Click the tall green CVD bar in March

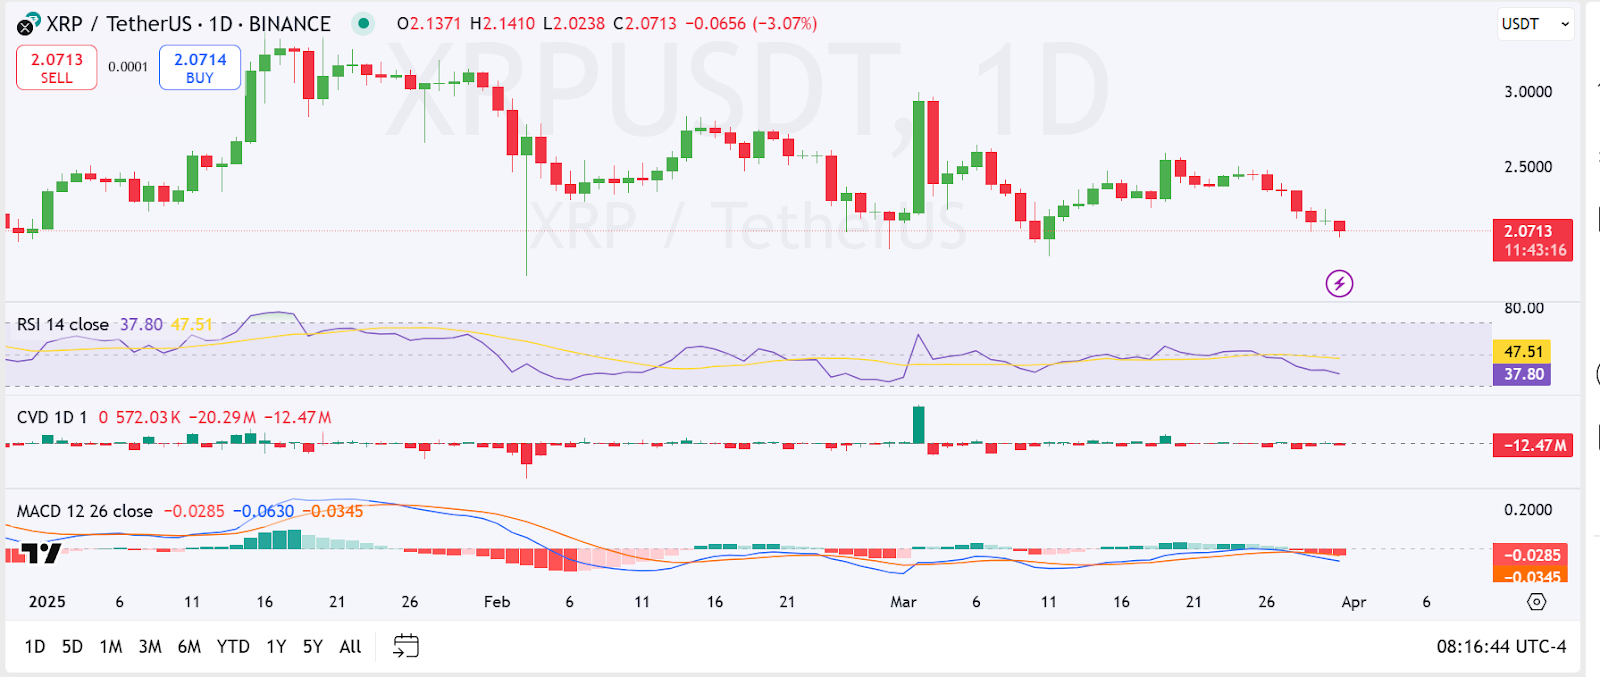(x=919, y=425)
